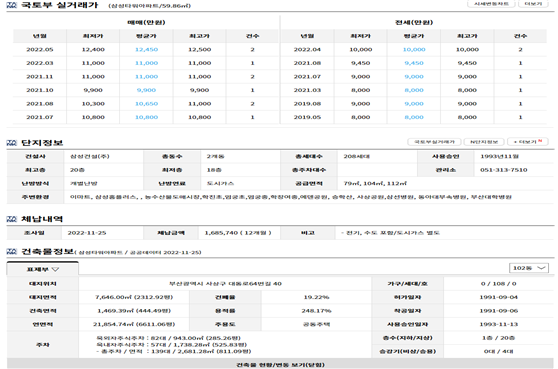Click the 대지위치 address 부산광역시 사상구
The width and height of the screenshot is (558, 369).
click(225, 284)
